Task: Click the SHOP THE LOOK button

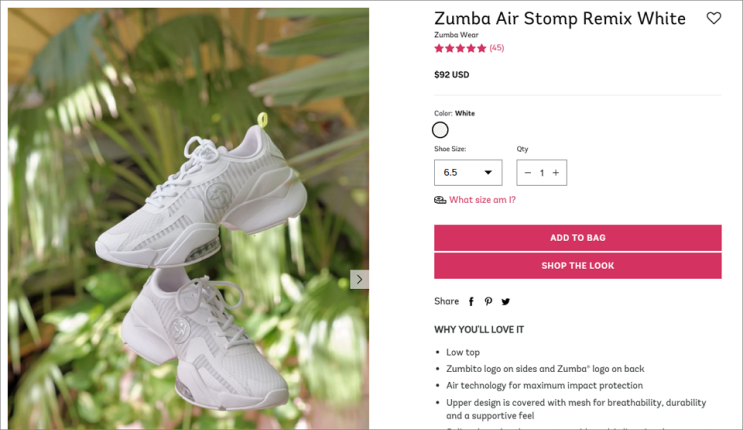Action: click(577, 266)
